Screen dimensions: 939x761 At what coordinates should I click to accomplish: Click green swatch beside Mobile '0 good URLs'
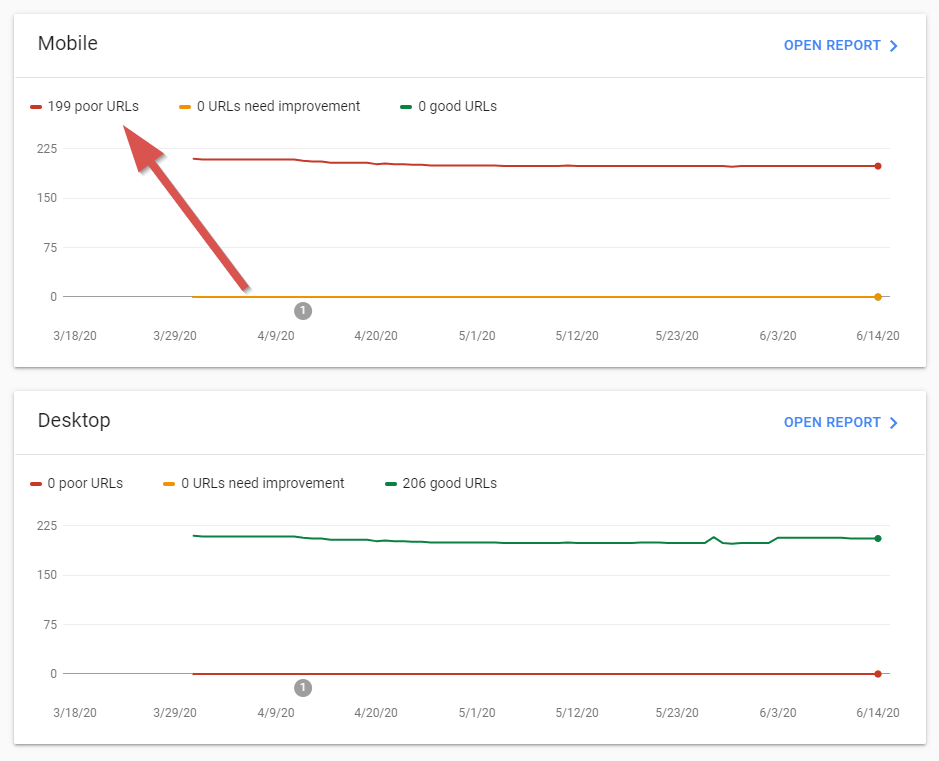[x=406, y=106]
